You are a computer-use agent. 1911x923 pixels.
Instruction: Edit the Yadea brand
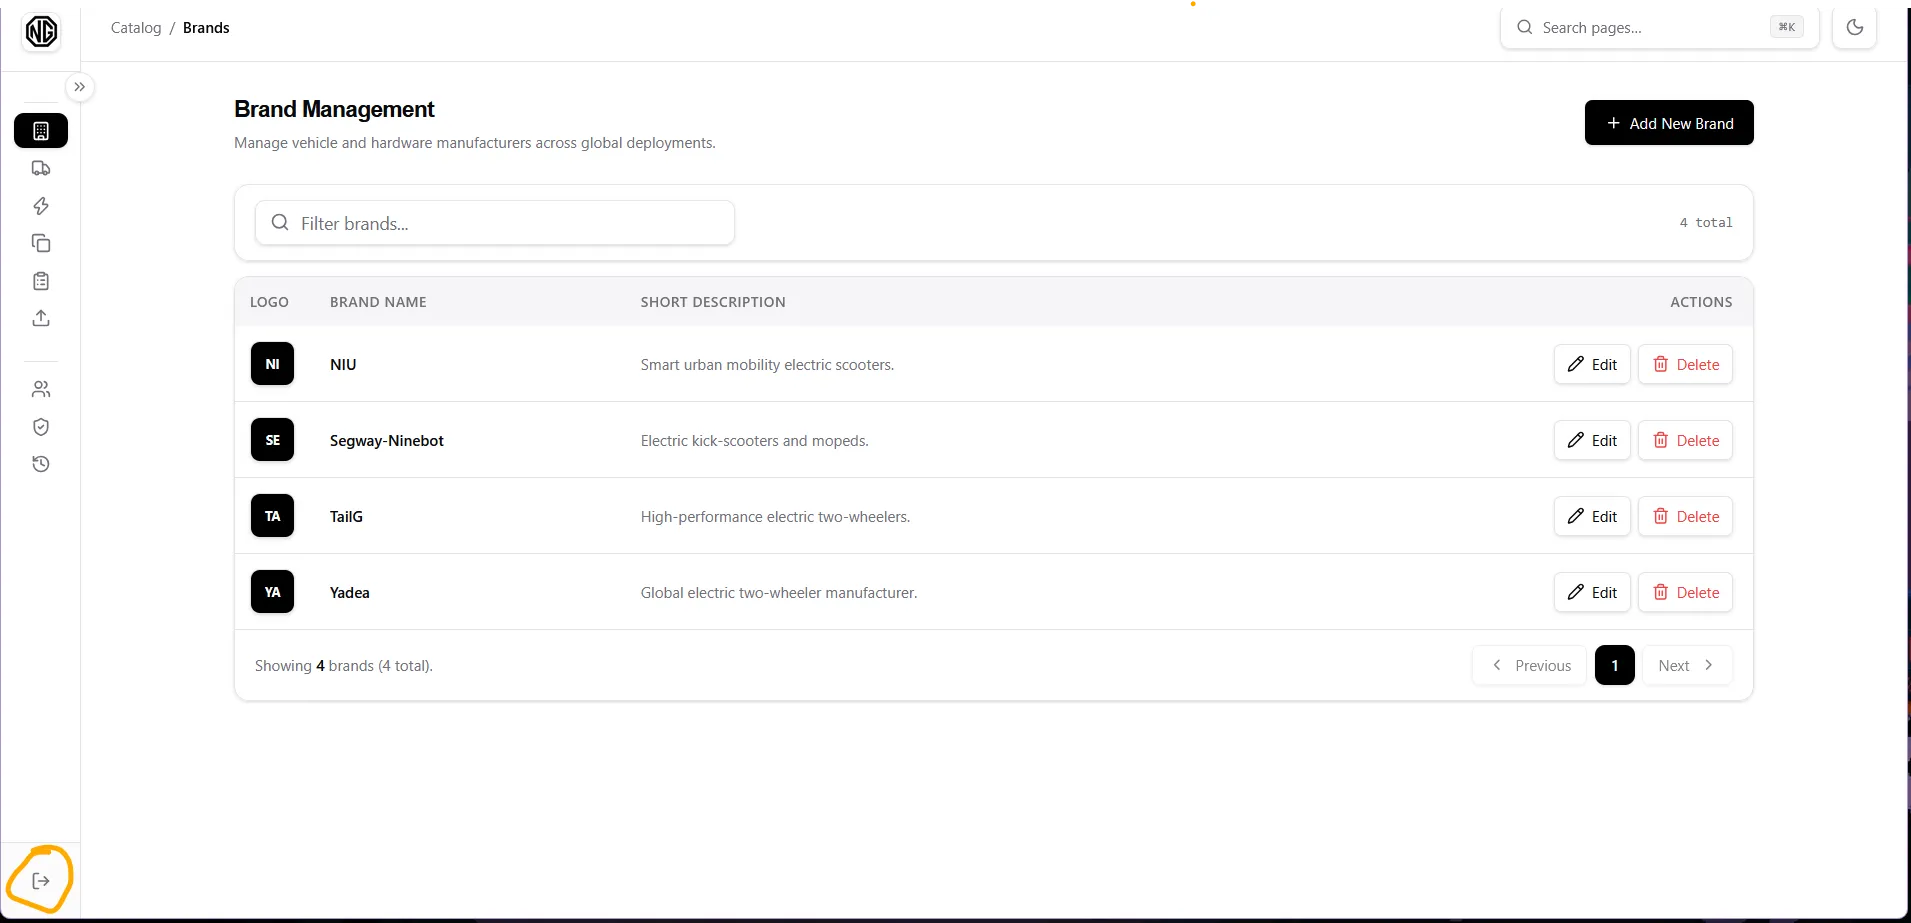(x=1592, y=592)
